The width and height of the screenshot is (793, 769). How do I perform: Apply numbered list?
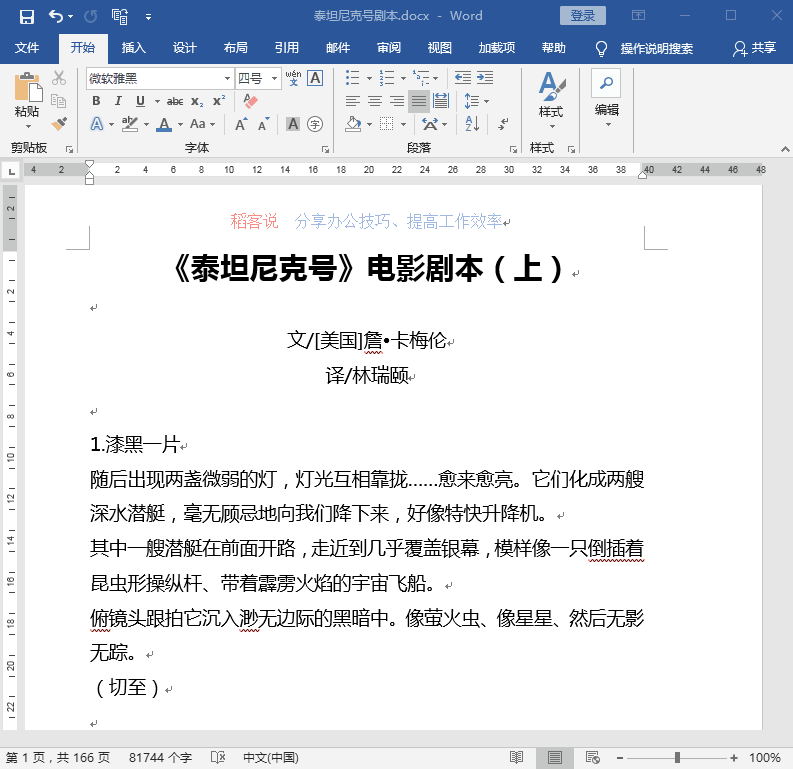click(387, 78)
